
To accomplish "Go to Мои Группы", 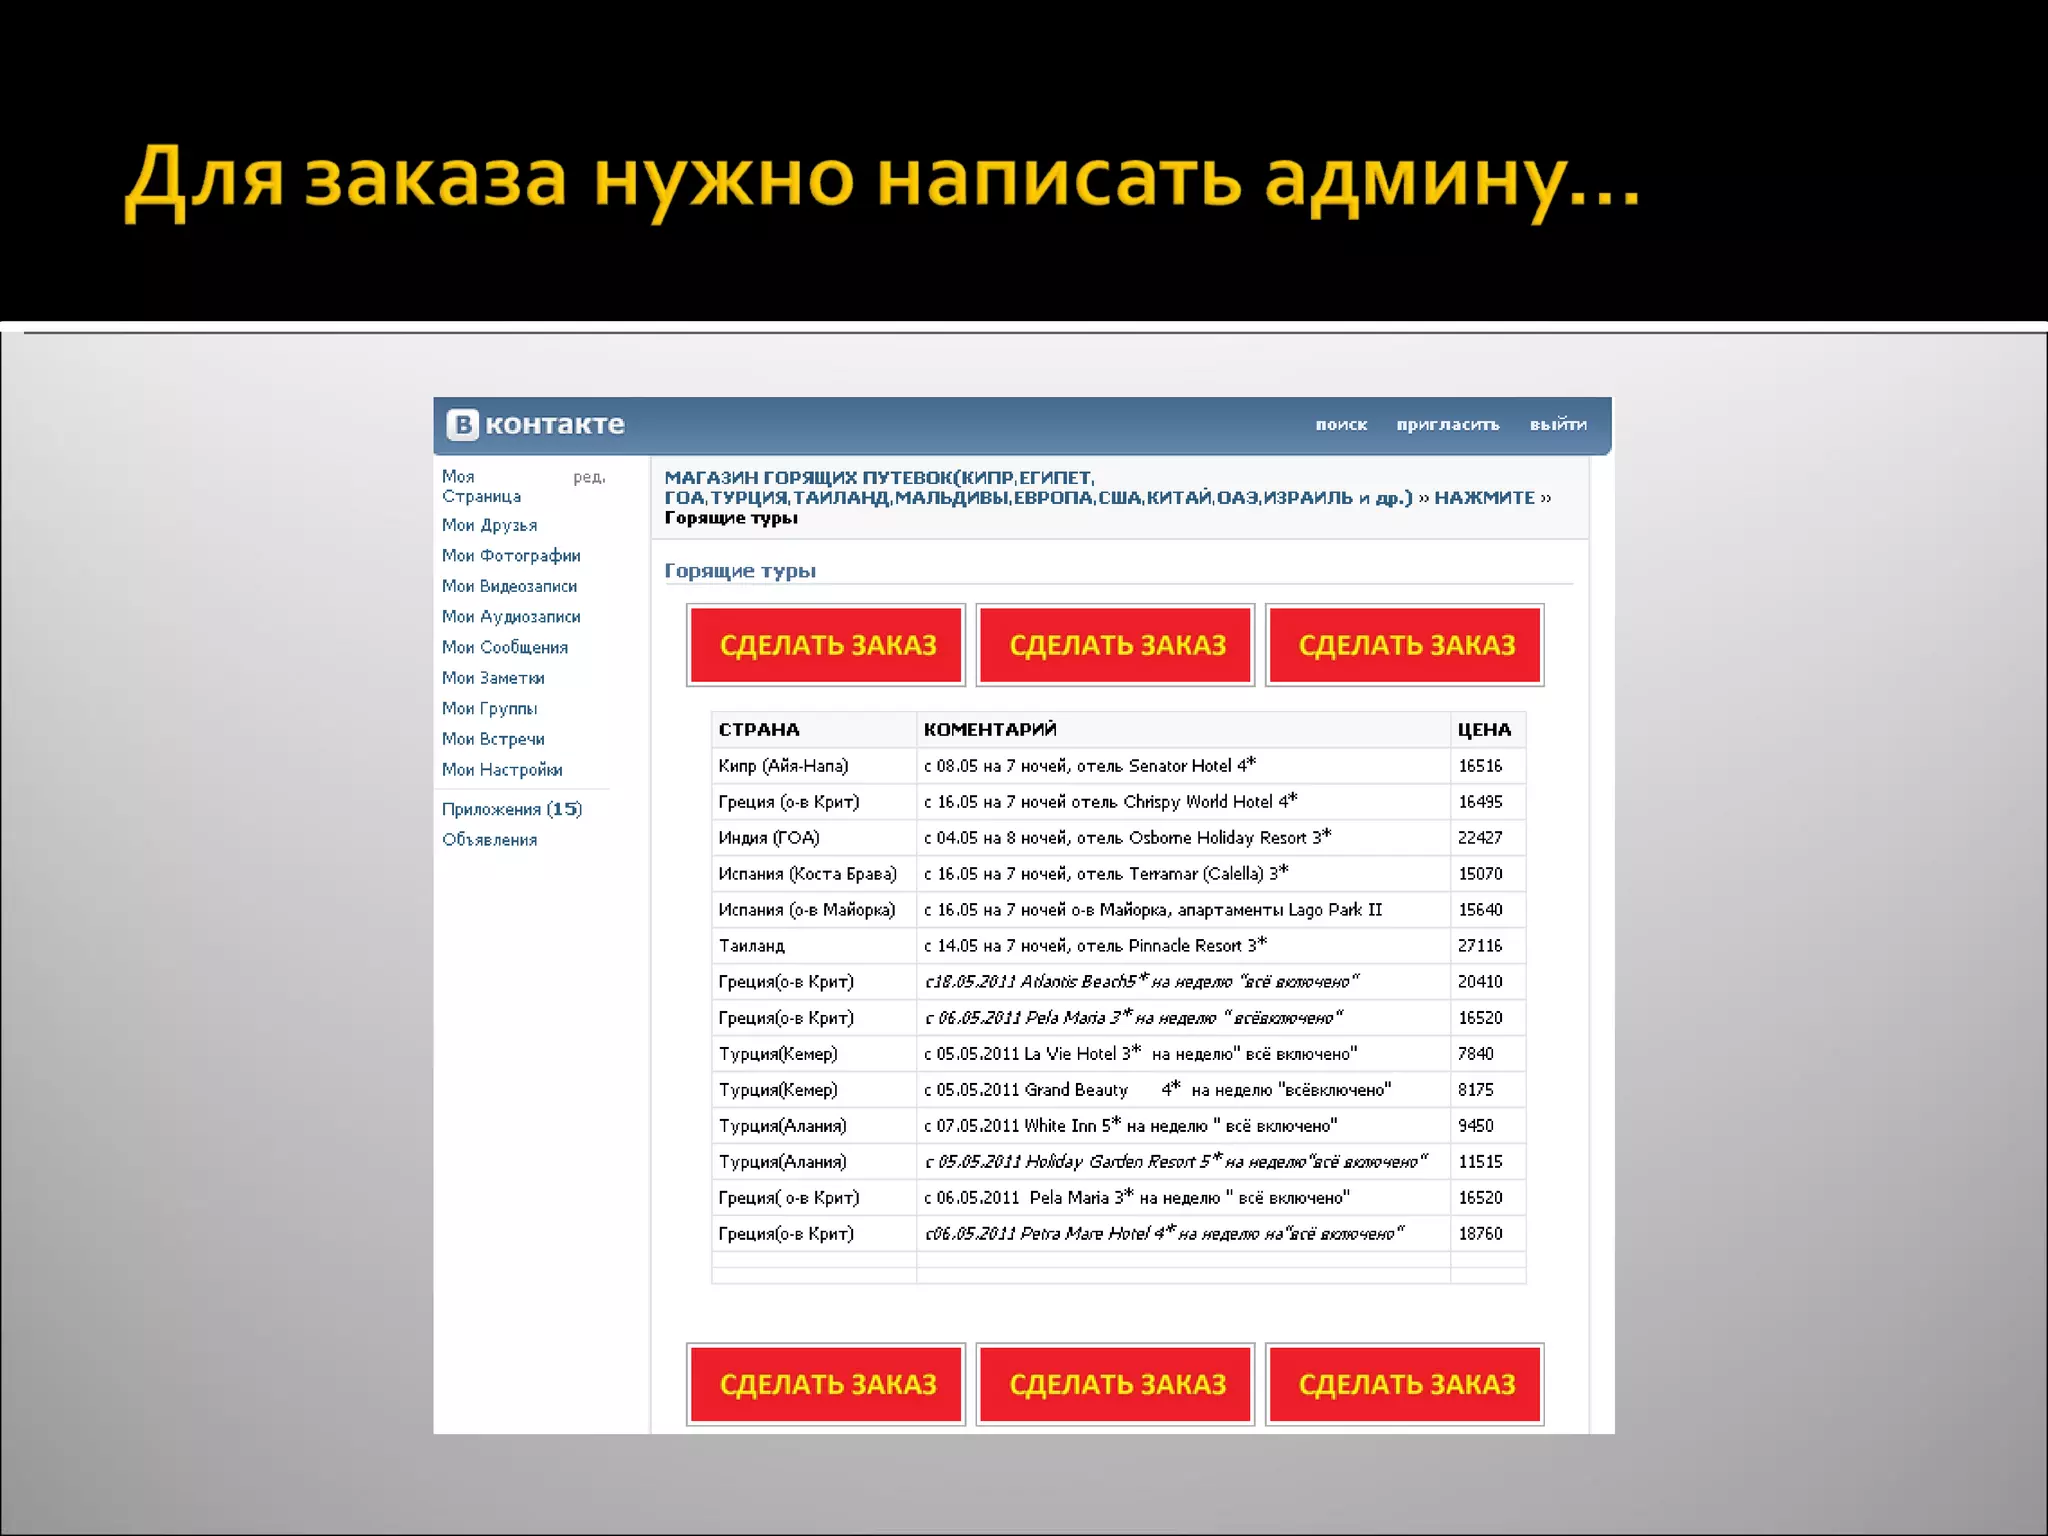I will click(489, 709).
